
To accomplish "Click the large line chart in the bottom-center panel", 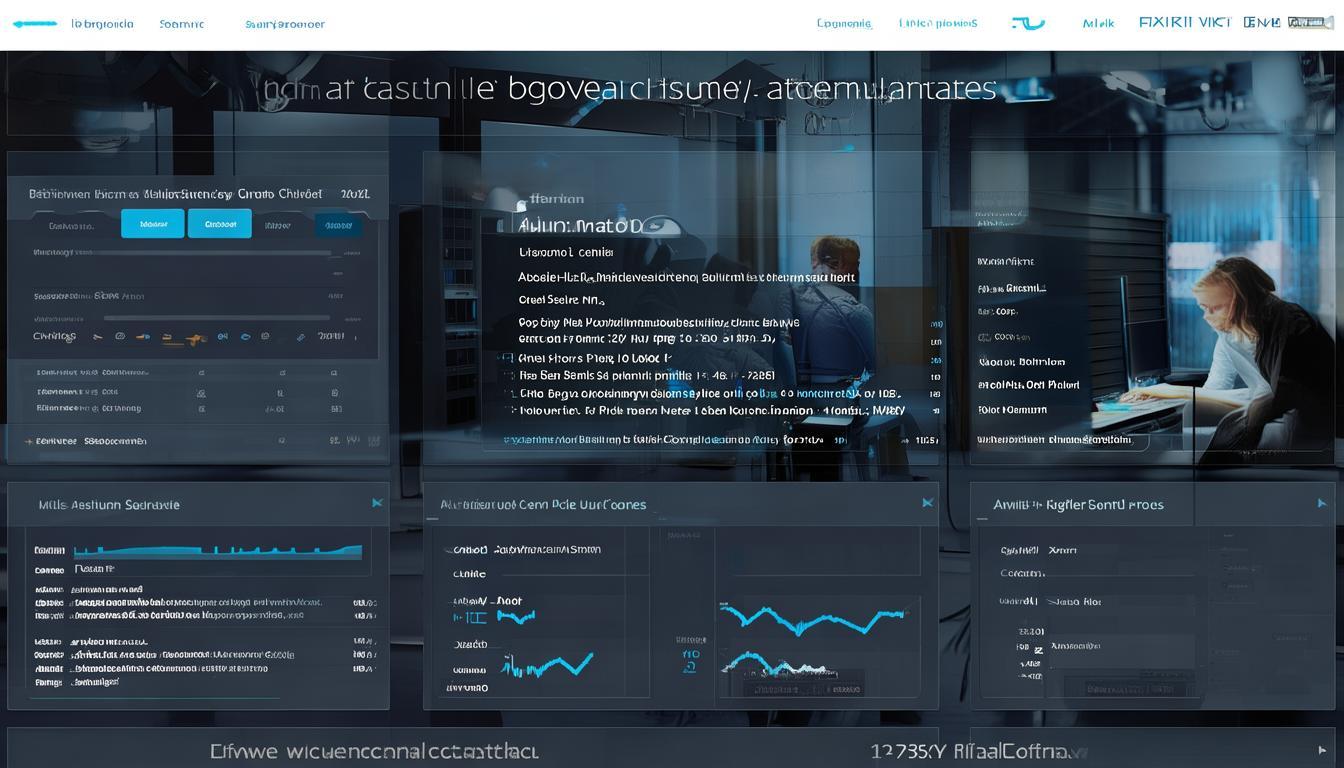I will 812,620.
